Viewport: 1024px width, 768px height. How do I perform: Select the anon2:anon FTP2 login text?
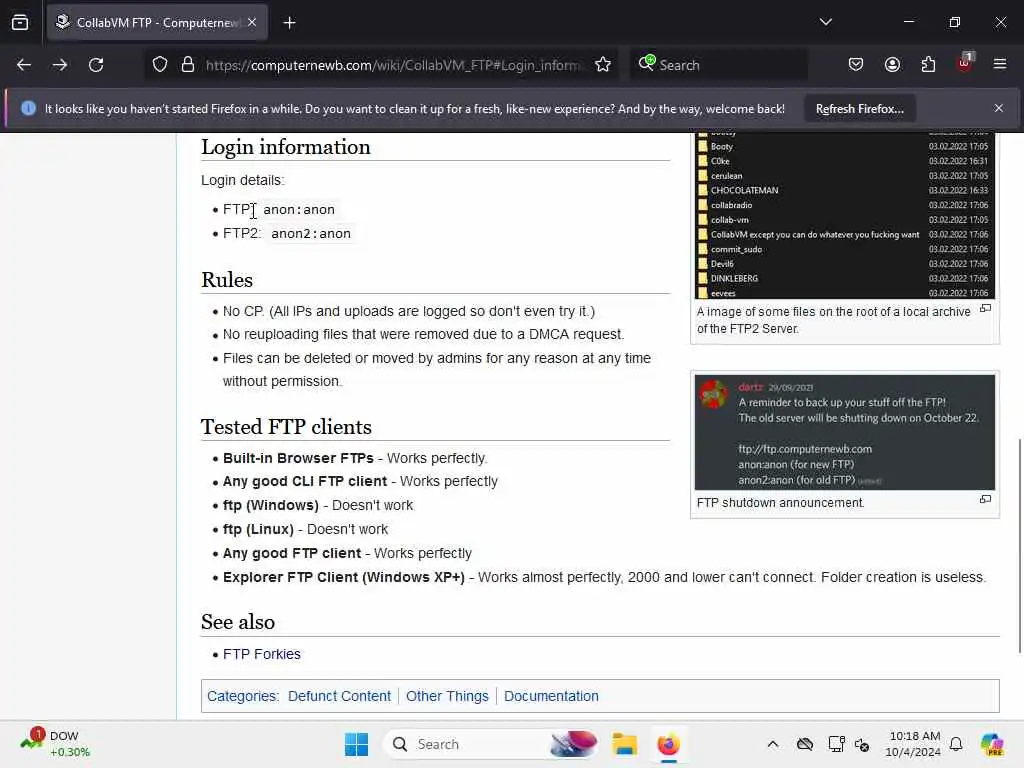pyautogui.click(x=311, y=234)
